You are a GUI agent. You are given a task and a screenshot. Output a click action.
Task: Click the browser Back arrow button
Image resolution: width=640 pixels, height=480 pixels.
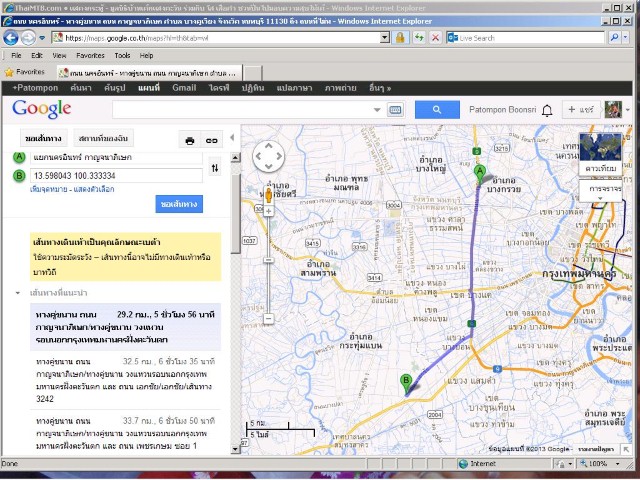click(11, 38)
